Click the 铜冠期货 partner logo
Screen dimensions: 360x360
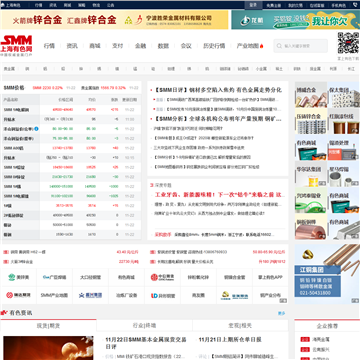pos(19,295)
